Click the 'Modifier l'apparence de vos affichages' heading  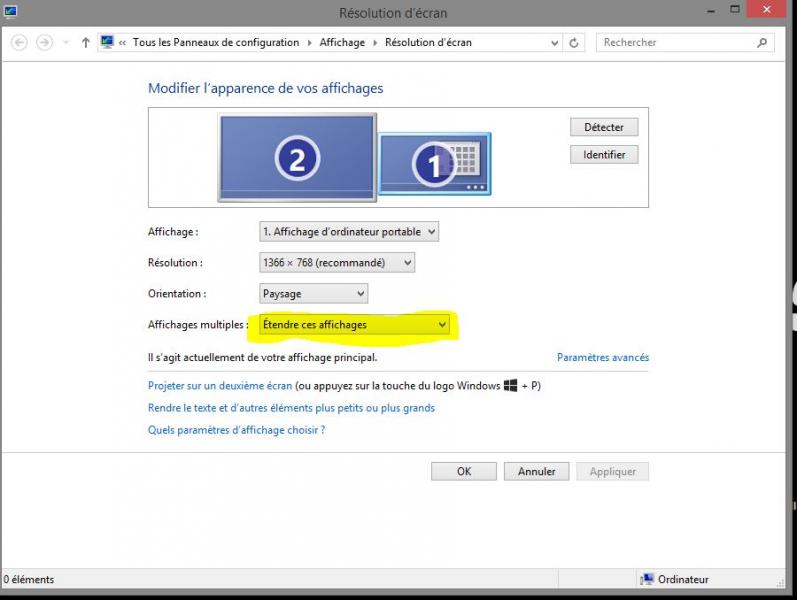point(265,88)
